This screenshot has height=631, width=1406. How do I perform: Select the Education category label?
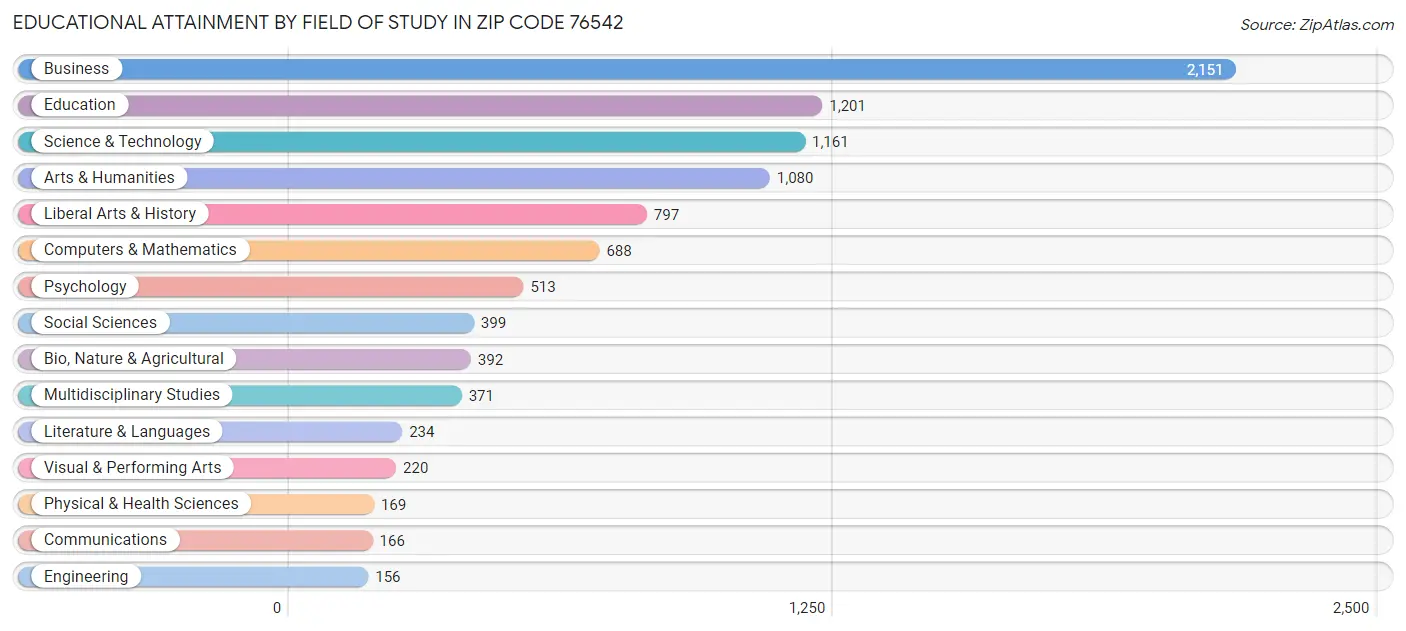tap(79, 105)
